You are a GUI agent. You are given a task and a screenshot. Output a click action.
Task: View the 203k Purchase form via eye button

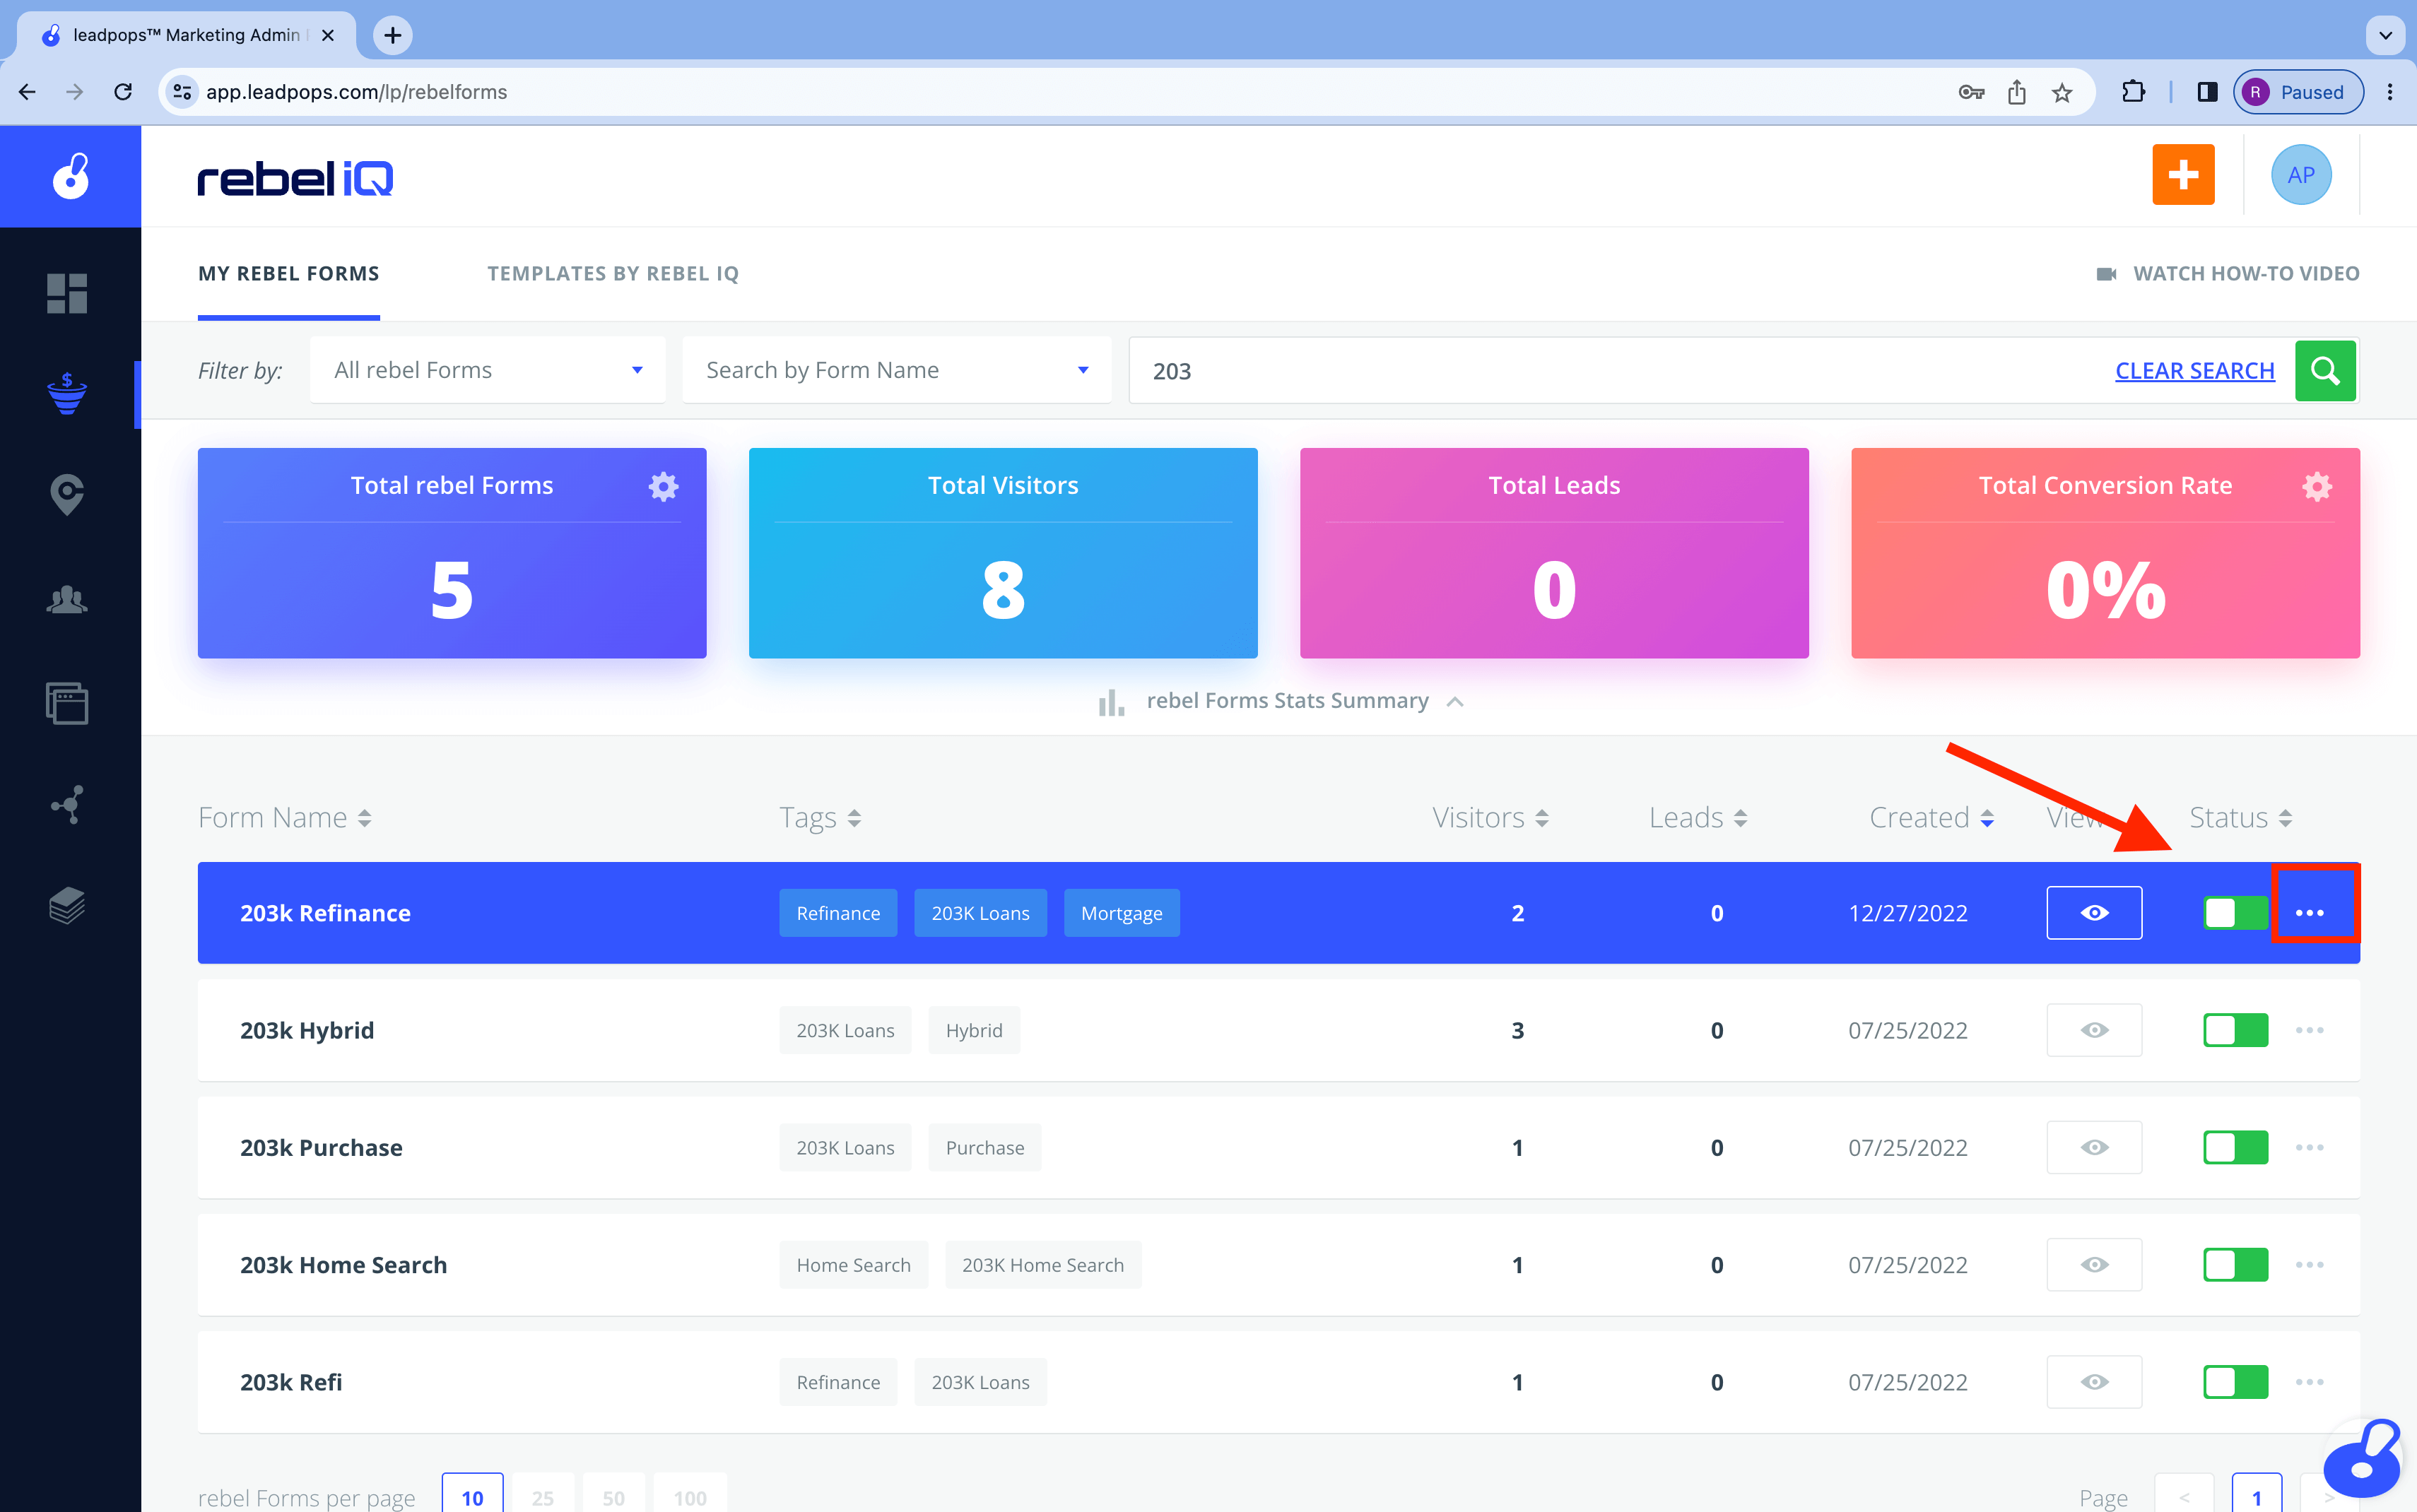[2093, 1147]
